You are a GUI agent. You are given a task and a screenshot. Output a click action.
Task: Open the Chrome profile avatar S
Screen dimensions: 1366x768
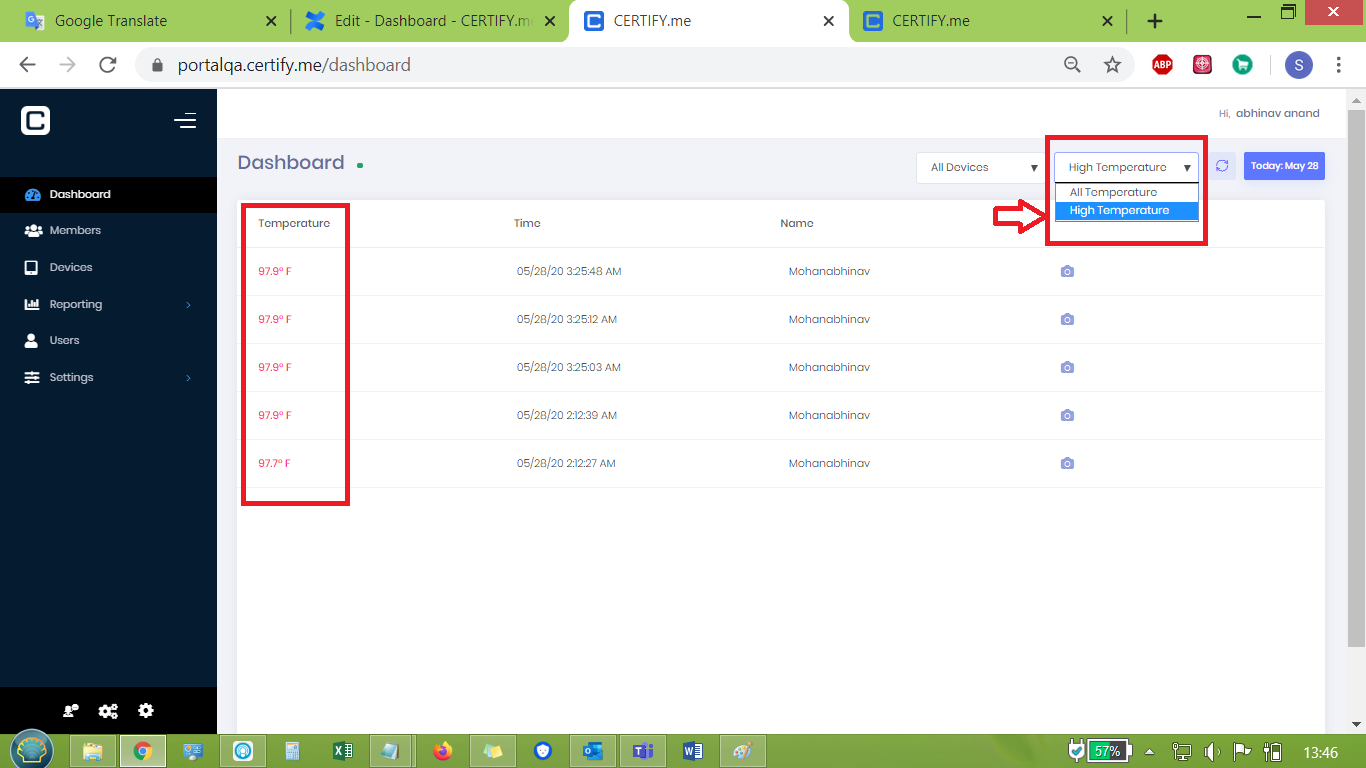pos(1298,65)
